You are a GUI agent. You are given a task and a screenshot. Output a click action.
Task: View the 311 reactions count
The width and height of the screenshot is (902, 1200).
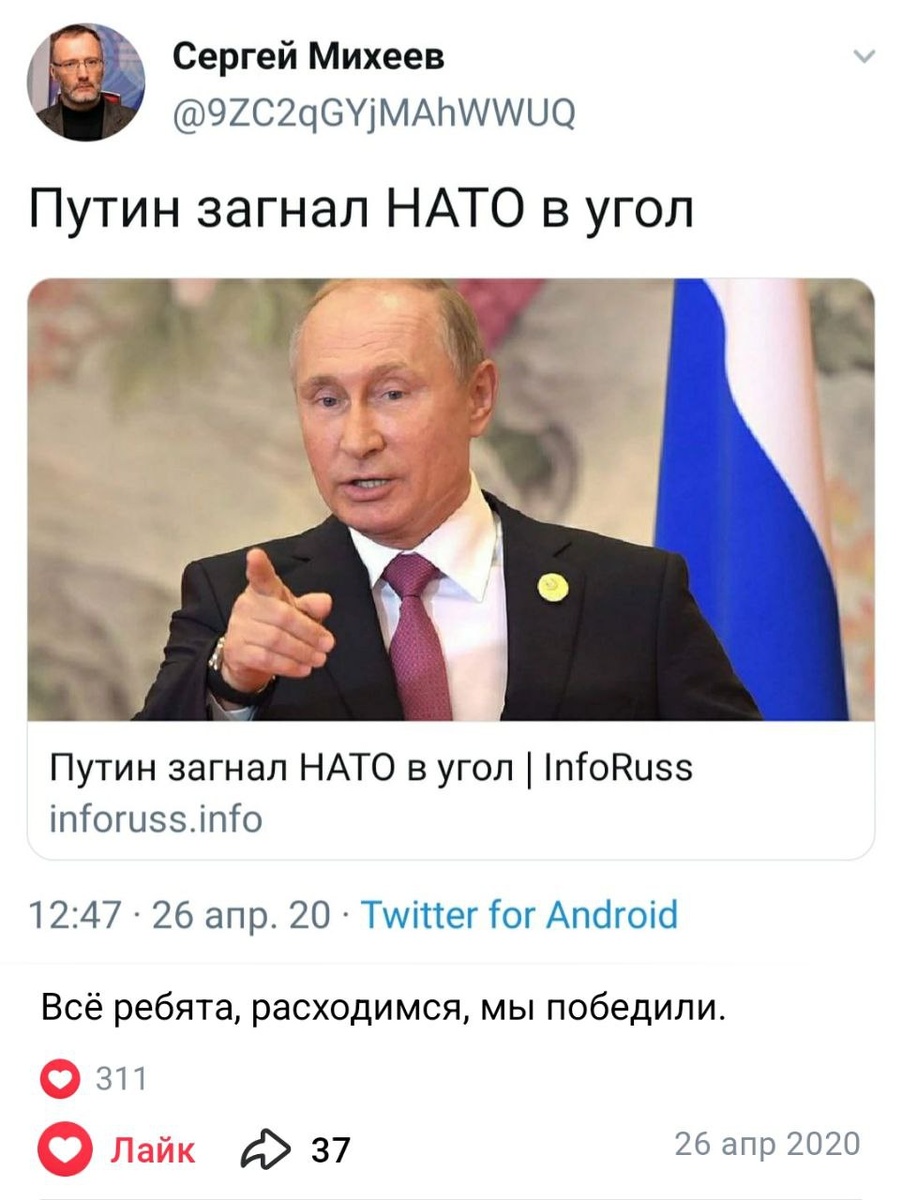(x=121, y=1079)
